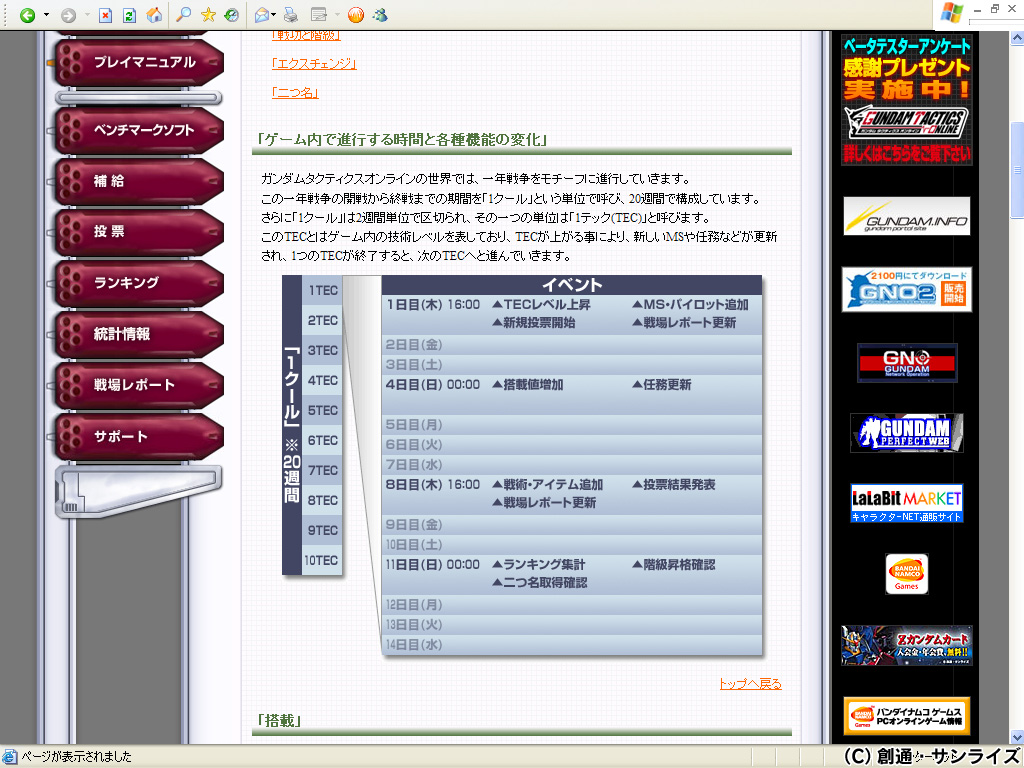Click the ▲TECレベル上昇 event text
Screen dimensions: 1024x768
pos(542,305)
